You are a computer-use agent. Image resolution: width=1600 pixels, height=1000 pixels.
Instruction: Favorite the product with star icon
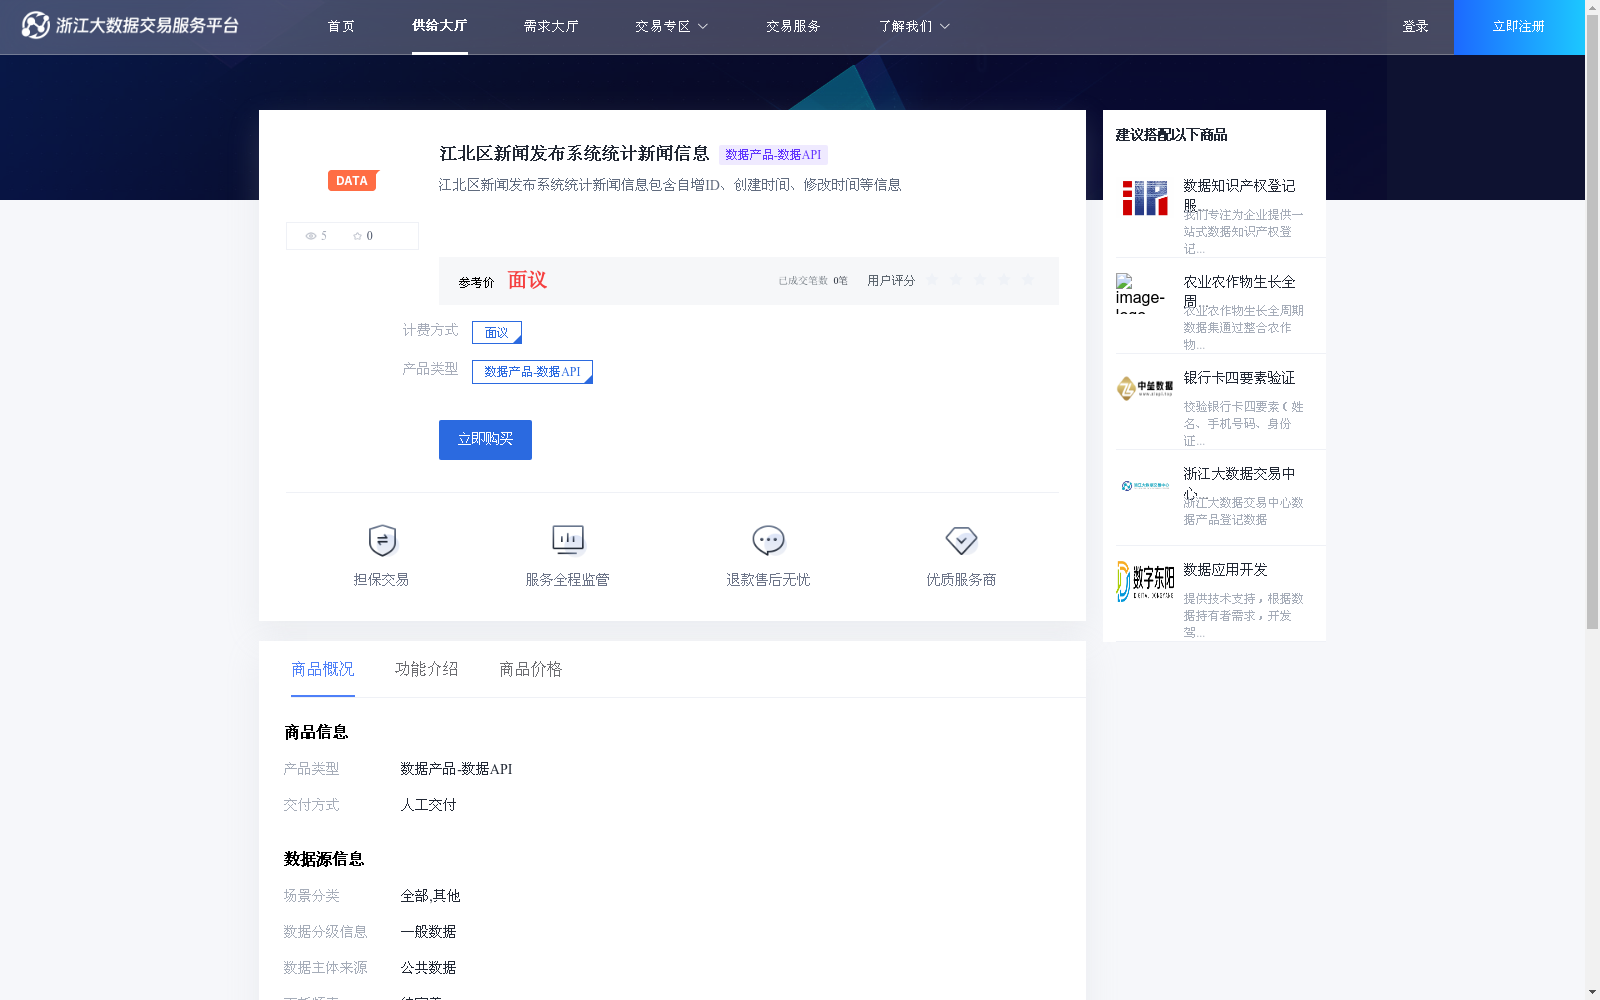pyautogui.click(x=357, y=236)
